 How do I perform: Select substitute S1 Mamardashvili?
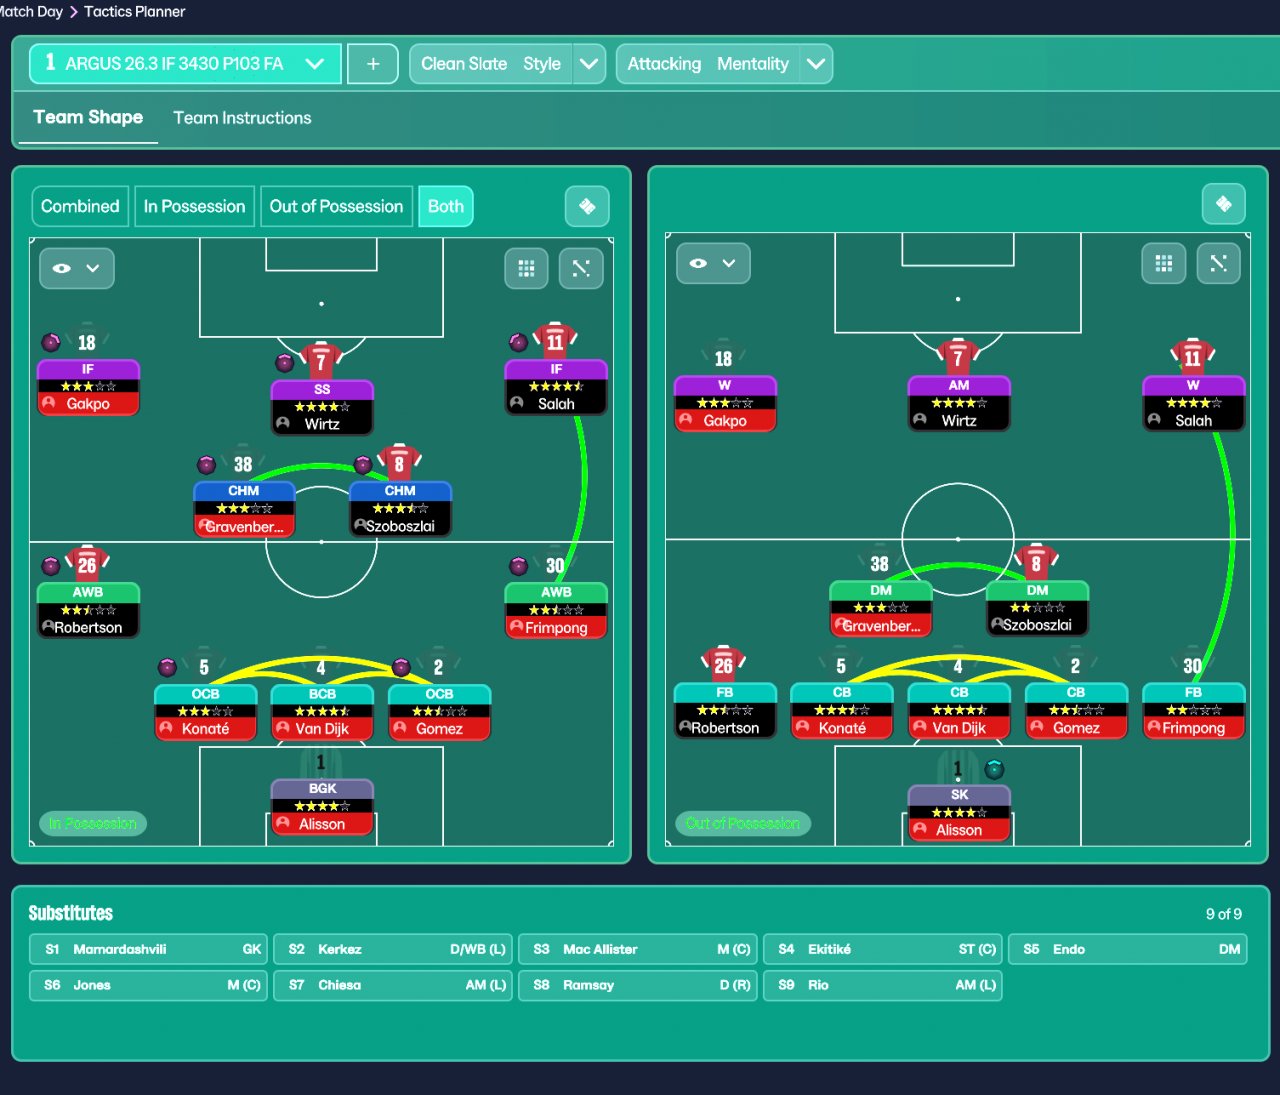(x=148, y=949)
